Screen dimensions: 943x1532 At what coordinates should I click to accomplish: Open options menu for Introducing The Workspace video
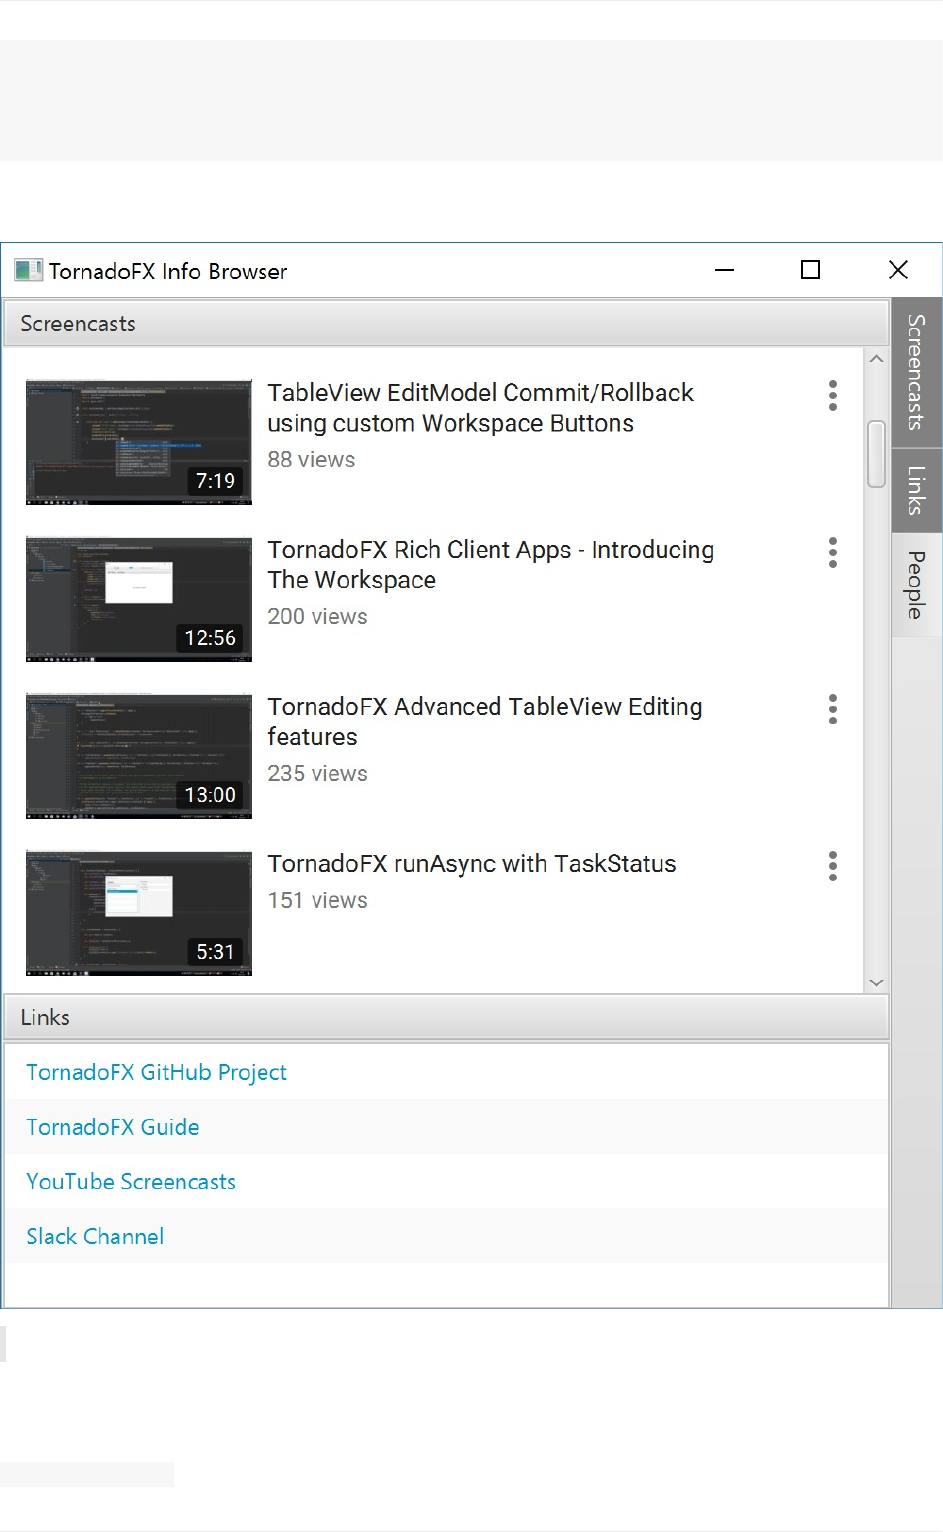832,553
